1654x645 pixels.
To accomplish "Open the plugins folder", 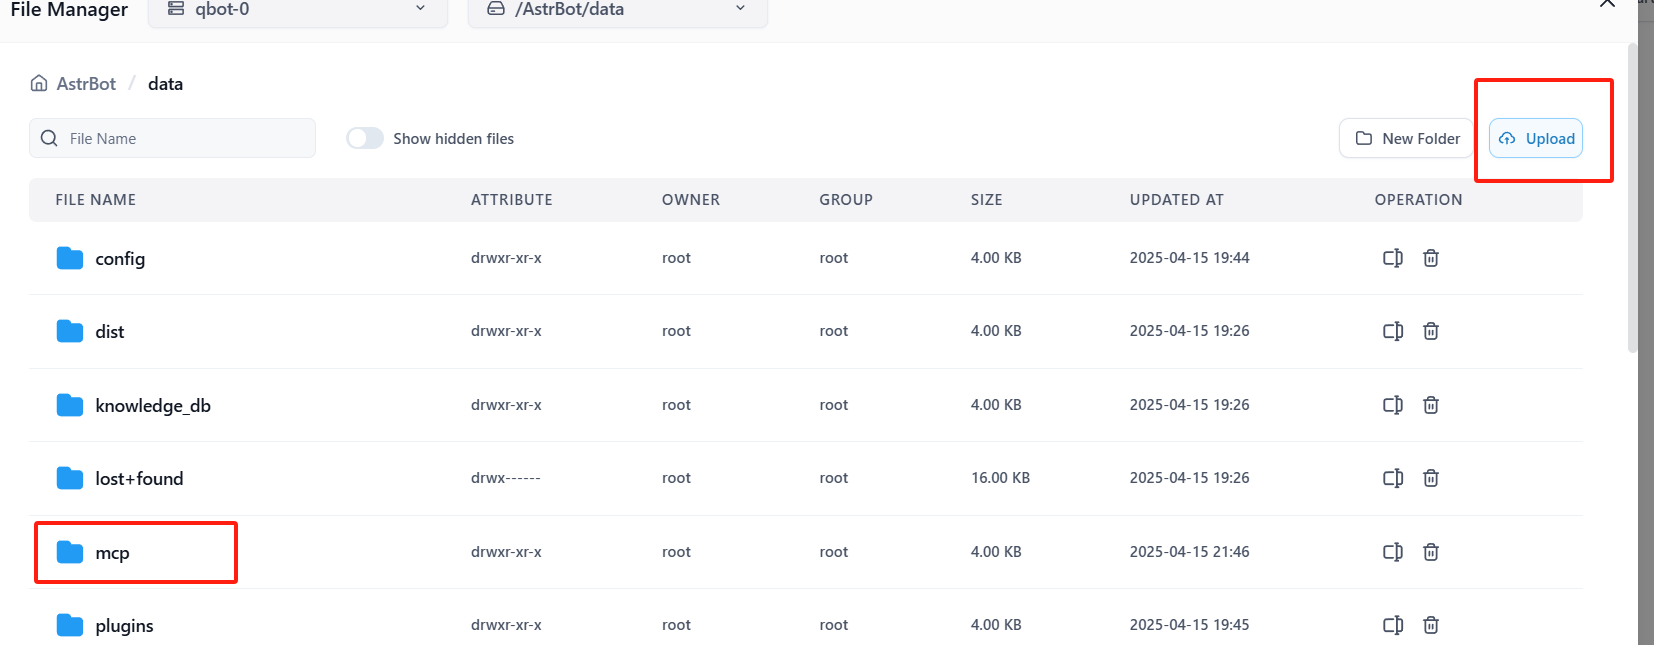I will click(x=124, y=626).
